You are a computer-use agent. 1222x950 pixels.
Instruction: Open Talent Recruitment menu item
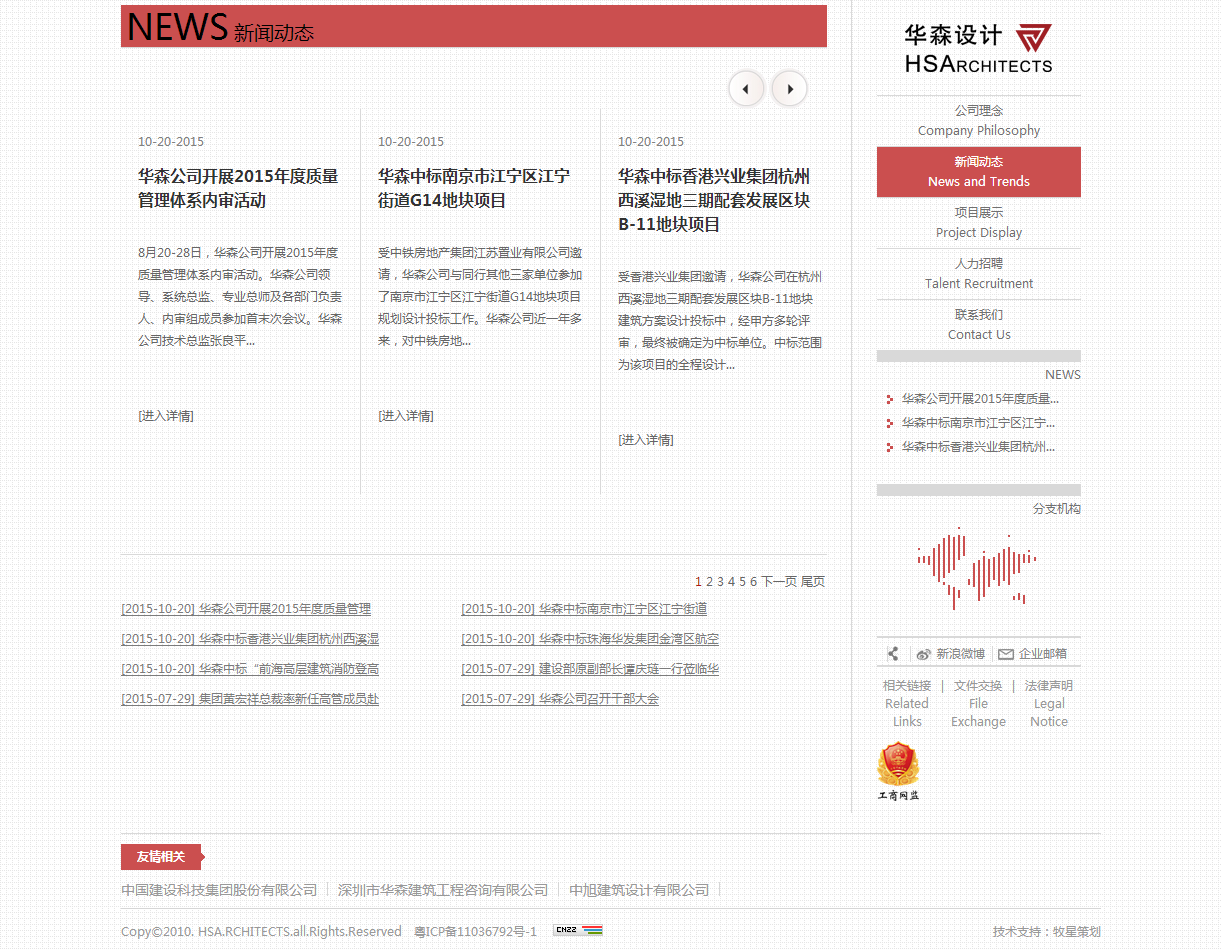979,274
